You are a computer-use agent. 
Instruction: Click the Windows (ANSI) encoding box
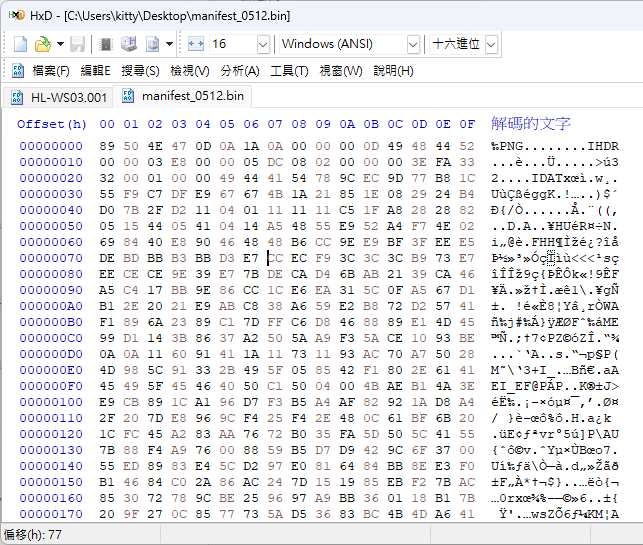(343, 44)
